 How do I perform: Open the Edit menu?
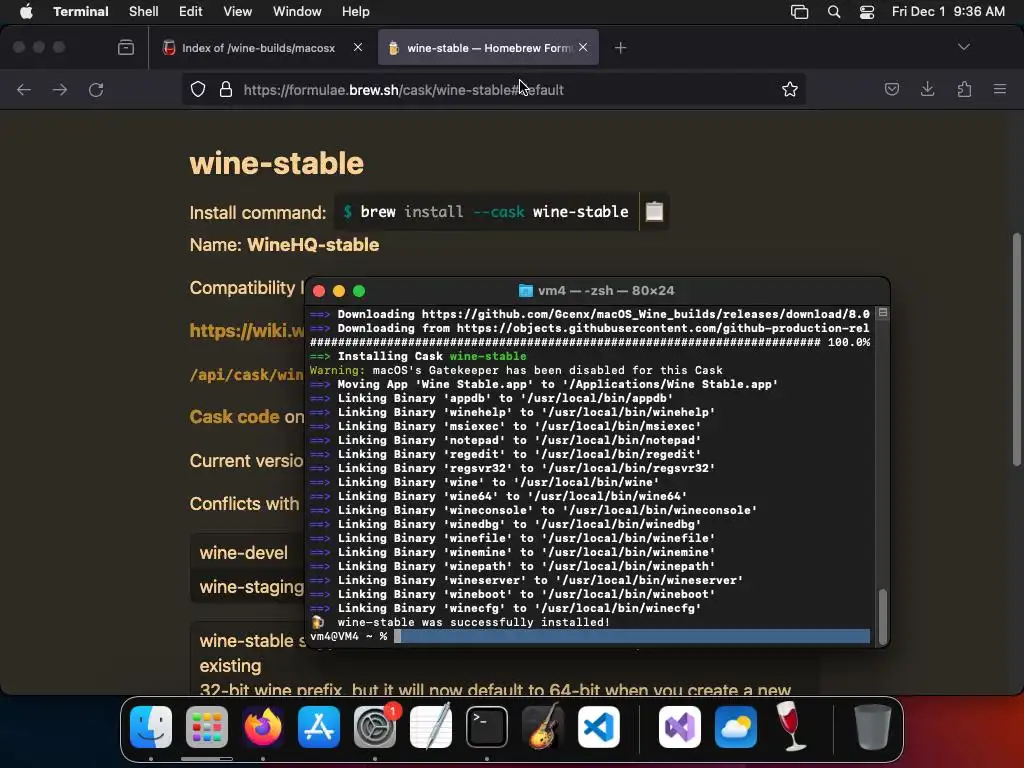pos(191,12)
